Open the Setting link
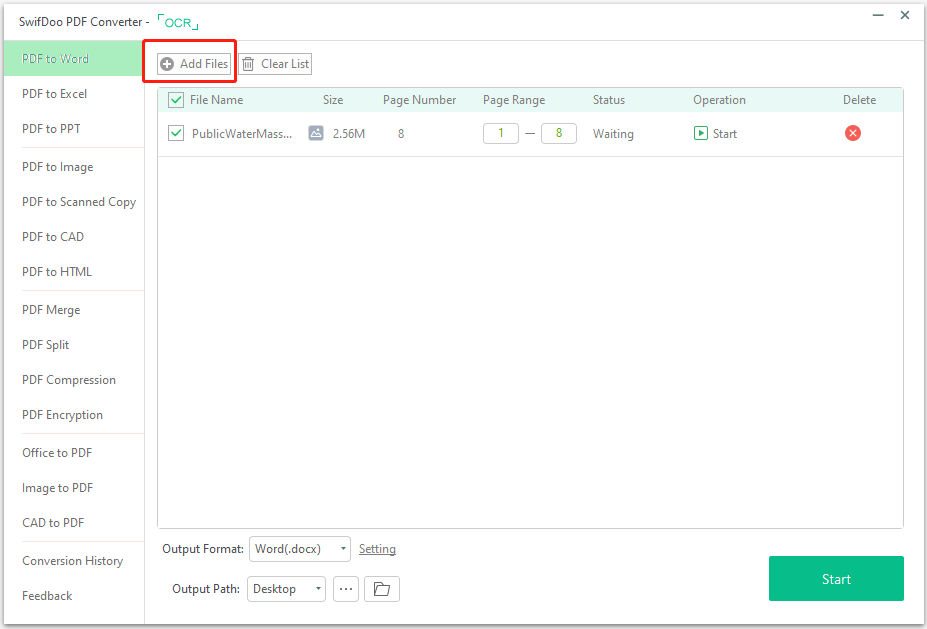The width and height of the screenshot is (927, 629). coord(377,549)
